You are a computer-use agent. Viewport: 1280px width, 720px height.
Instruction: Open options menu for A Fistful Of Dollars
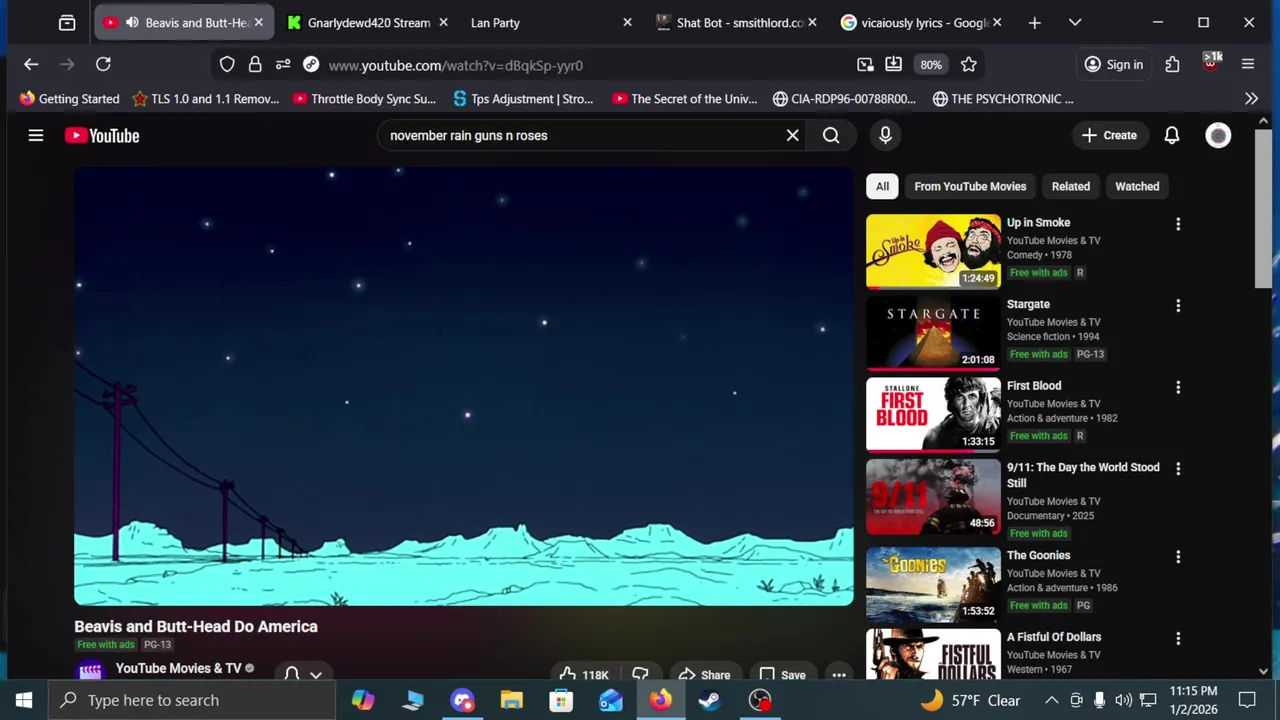[x=1178, y=638]
